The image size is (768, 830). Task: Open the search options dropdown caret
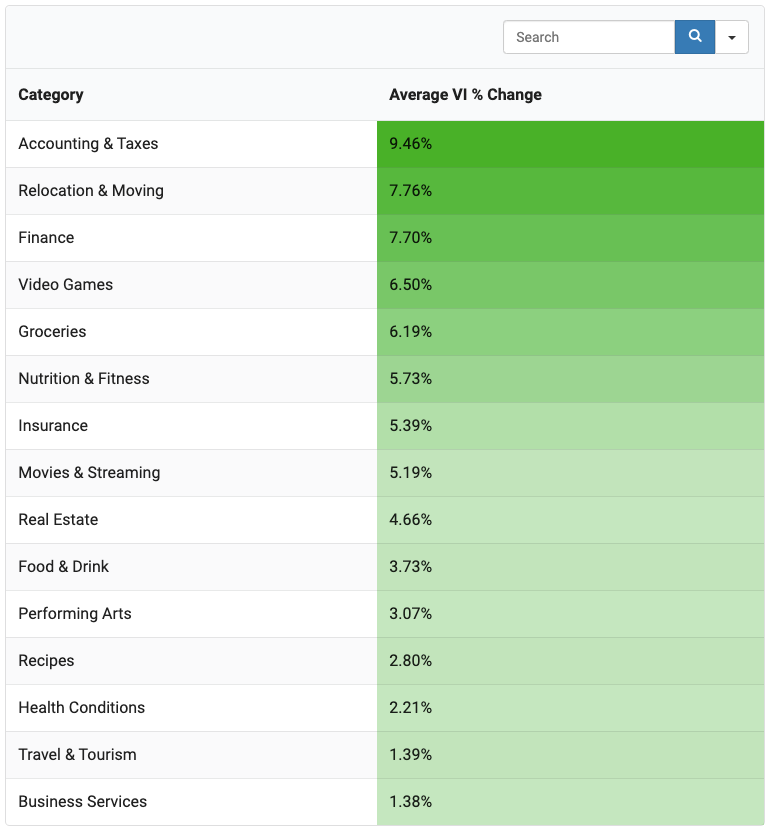[731, 37]
